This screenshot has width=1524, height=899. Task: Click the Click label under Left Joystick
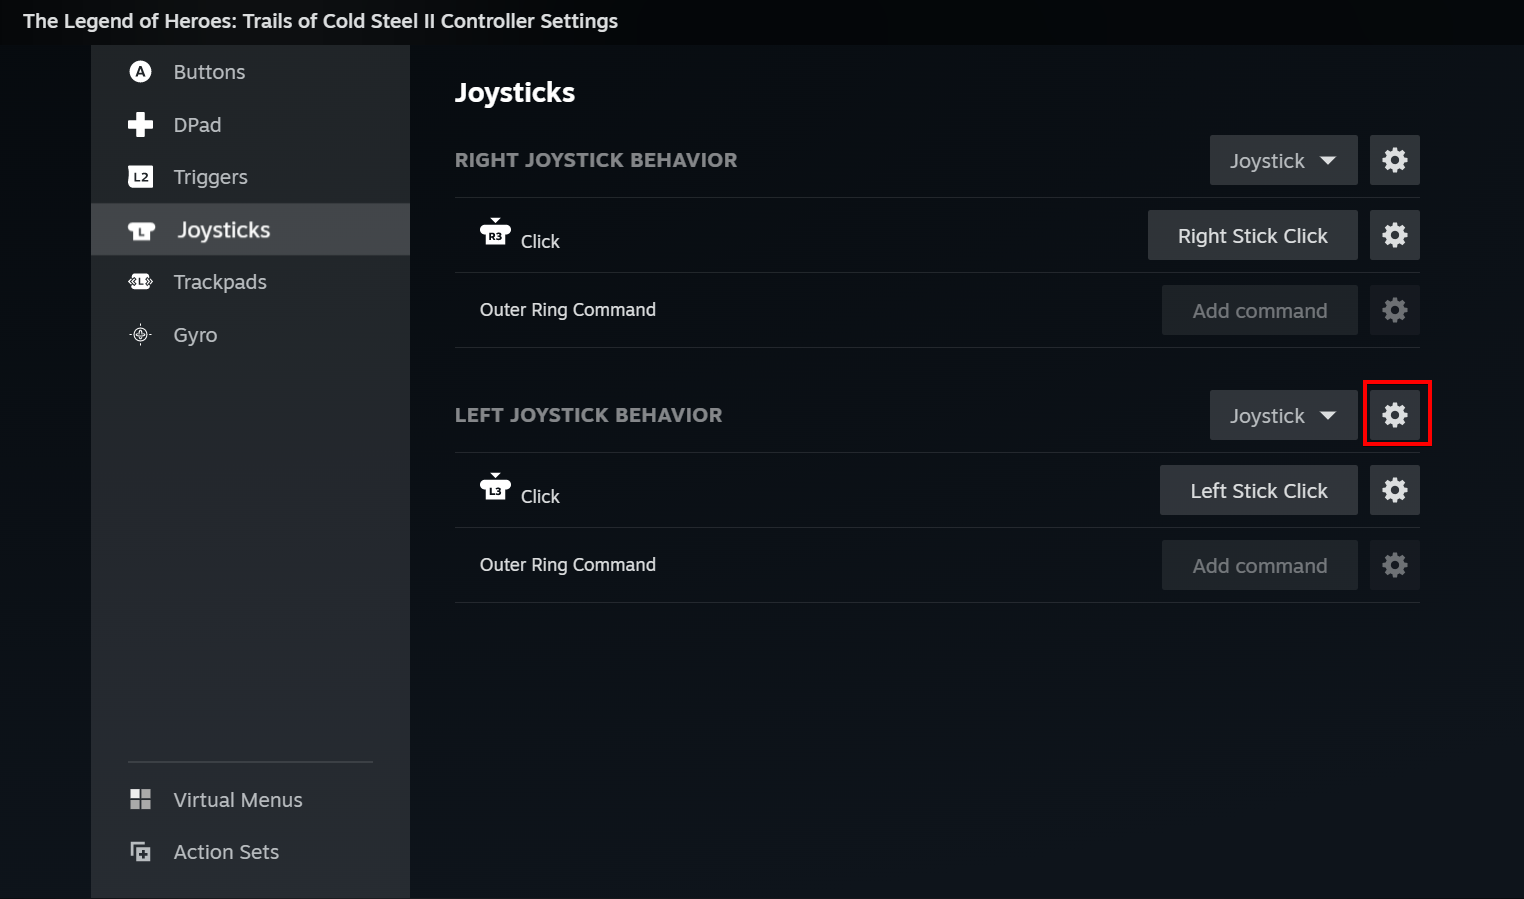[540, 496]
